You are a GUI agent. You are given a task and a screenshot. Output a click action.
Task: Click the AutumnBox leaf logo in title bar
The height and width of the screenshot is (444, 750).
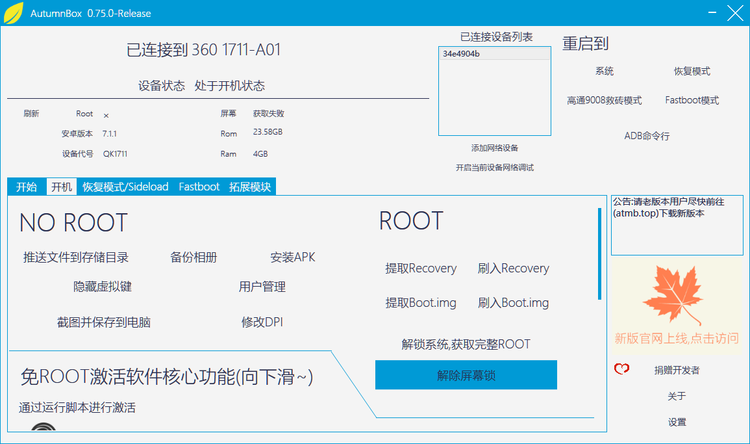pyautogui.click(x=13, y=12)
